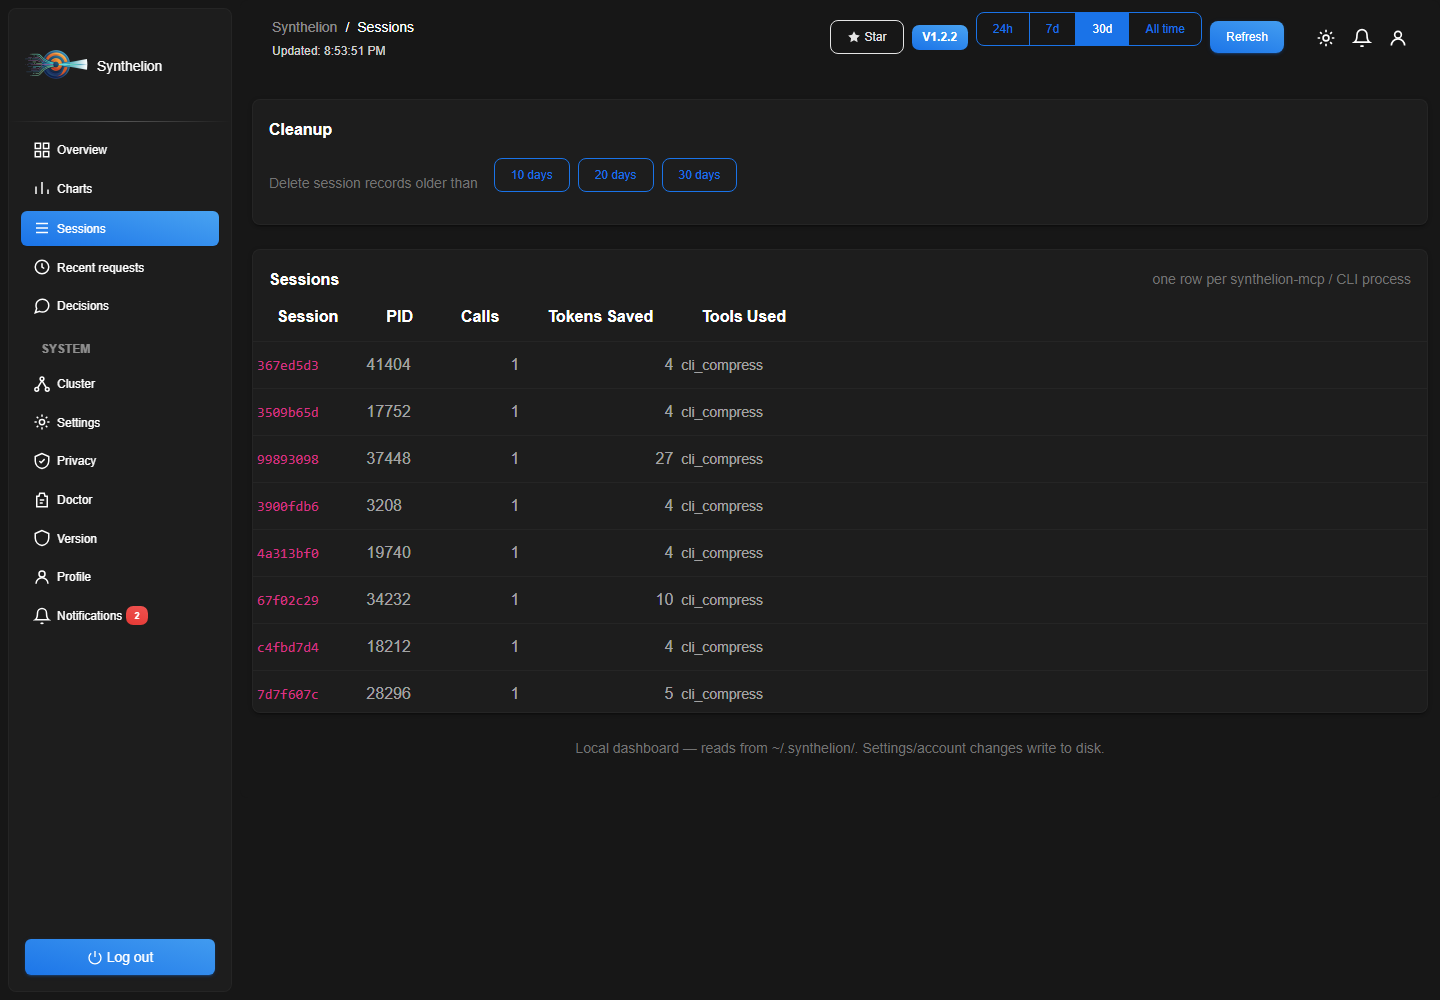1440x1000 pixels.
Task: Delete sessions older than 30 days
Action: 699,175
